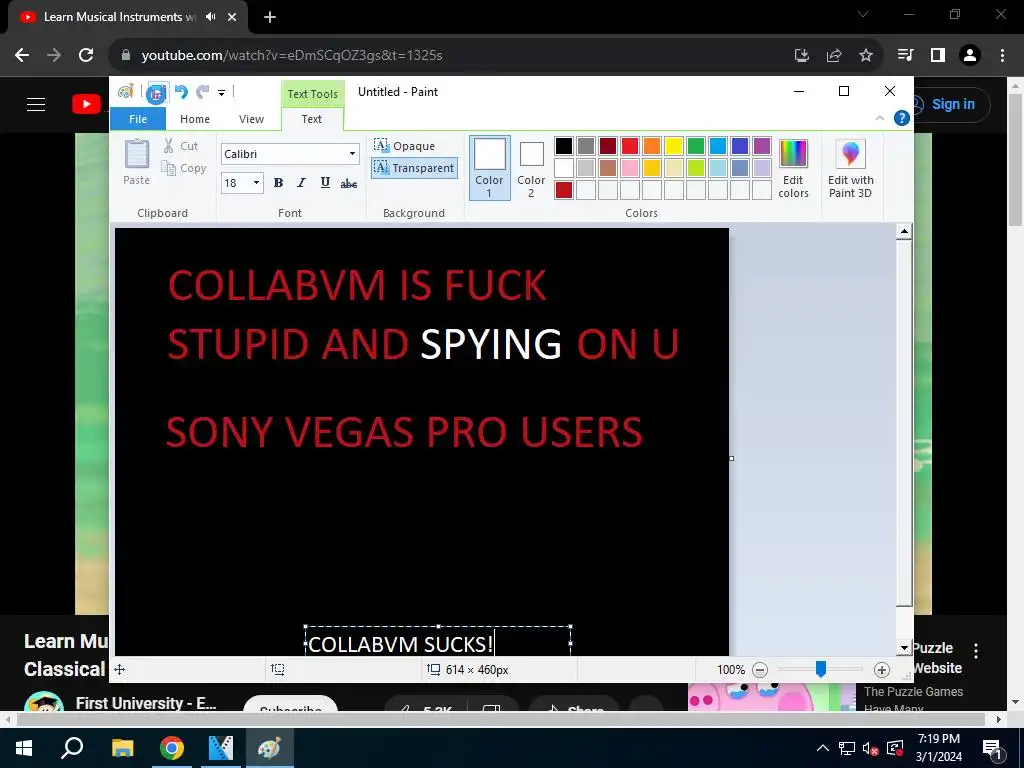The height and width of the screenshot is (768, 1024).
Task: Select the Text ribbon tab
Action: (312, 119)
